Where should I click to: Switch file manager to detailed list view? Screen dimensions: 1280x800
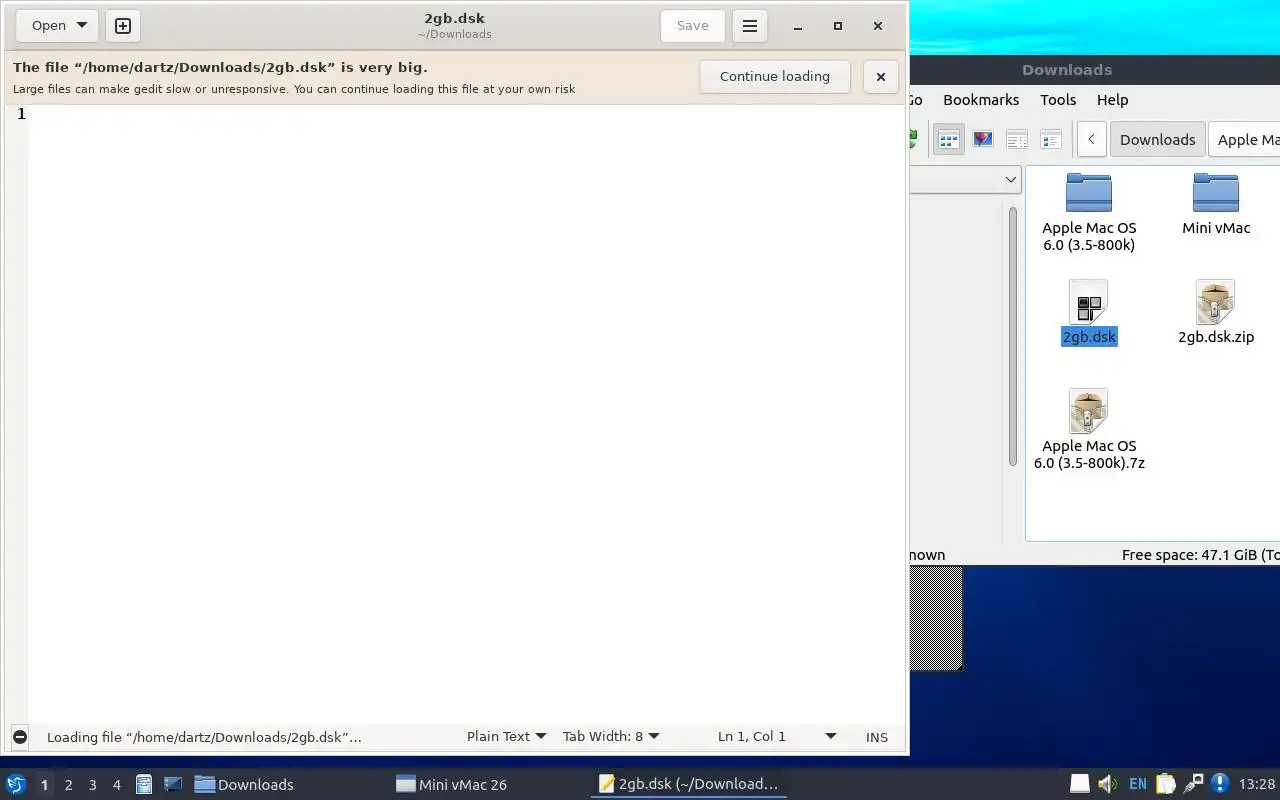coord(1051,139)
